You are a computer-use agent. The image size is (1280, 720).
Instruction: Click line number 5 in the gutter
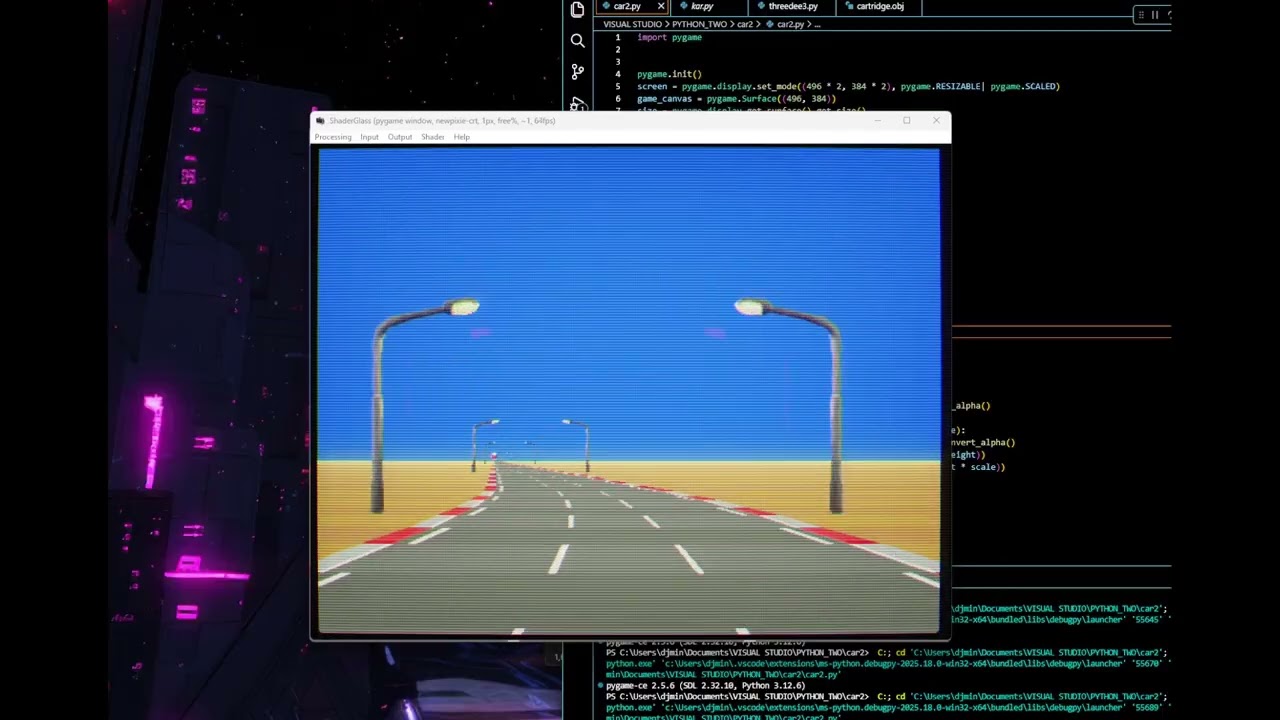tap(617, 86)
